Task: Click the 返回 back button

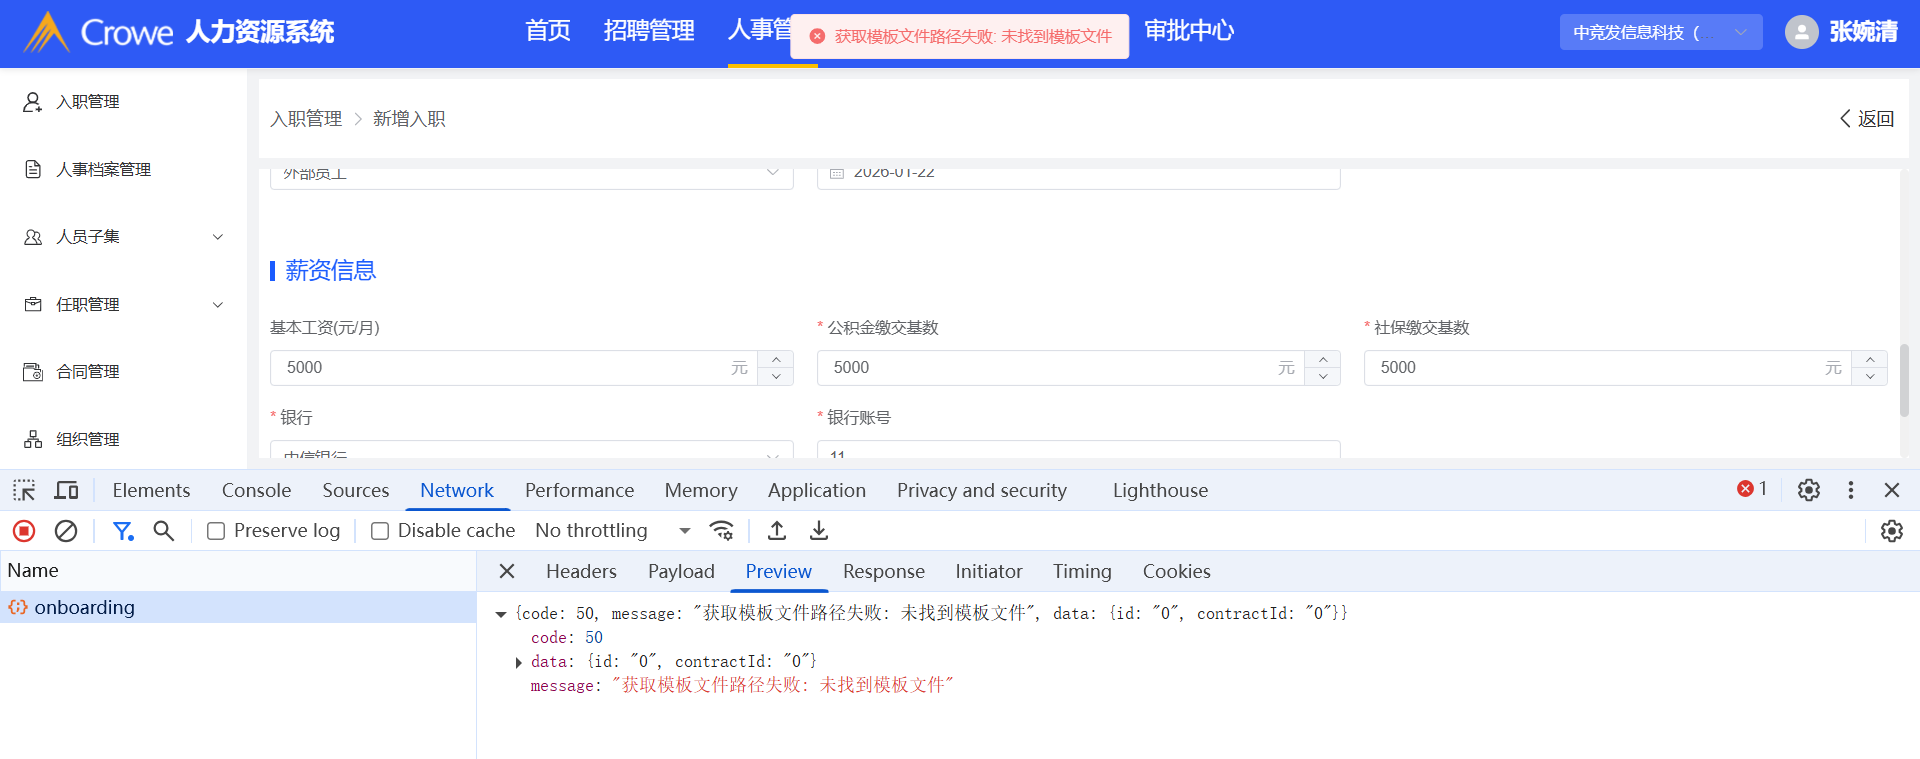Action: [1867, 119]
